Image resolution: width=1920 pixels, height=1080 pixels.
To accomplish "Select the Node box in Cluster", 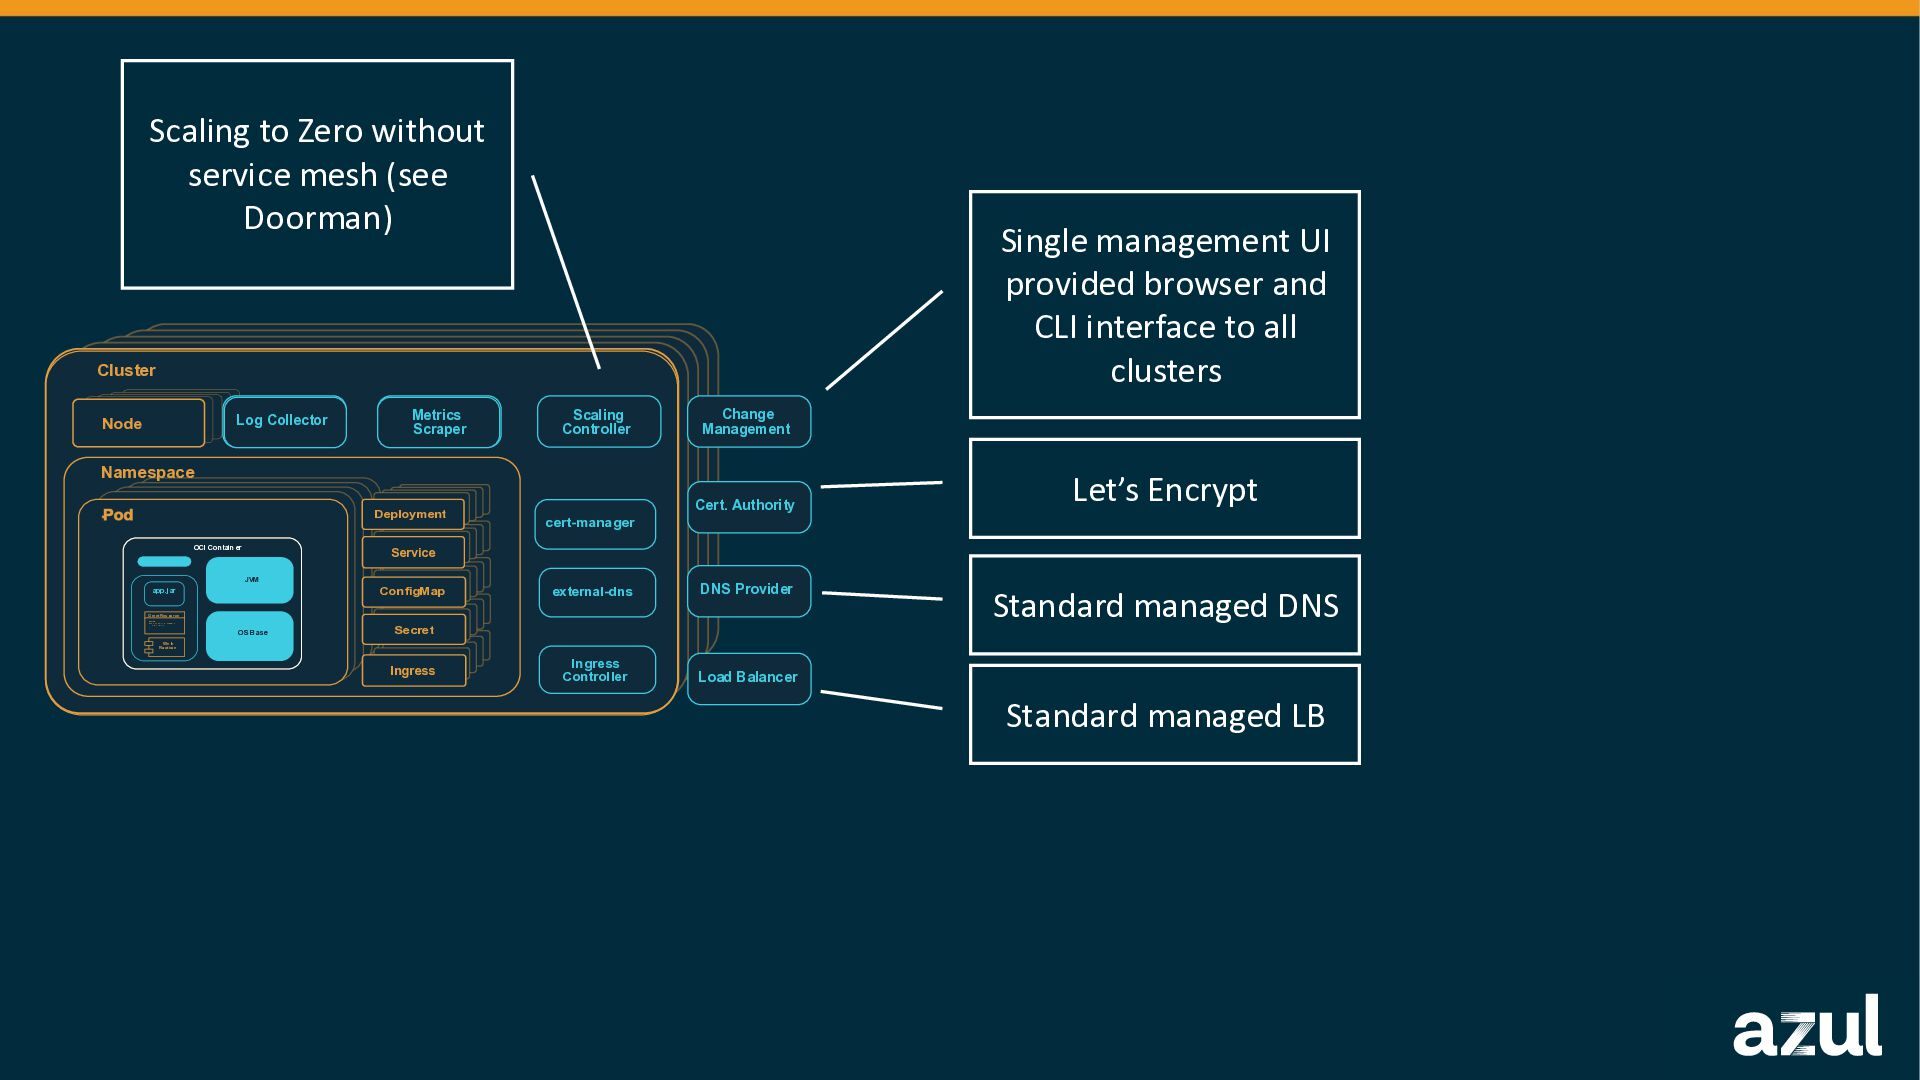I will pyautogui.click(x=138, y=424).
